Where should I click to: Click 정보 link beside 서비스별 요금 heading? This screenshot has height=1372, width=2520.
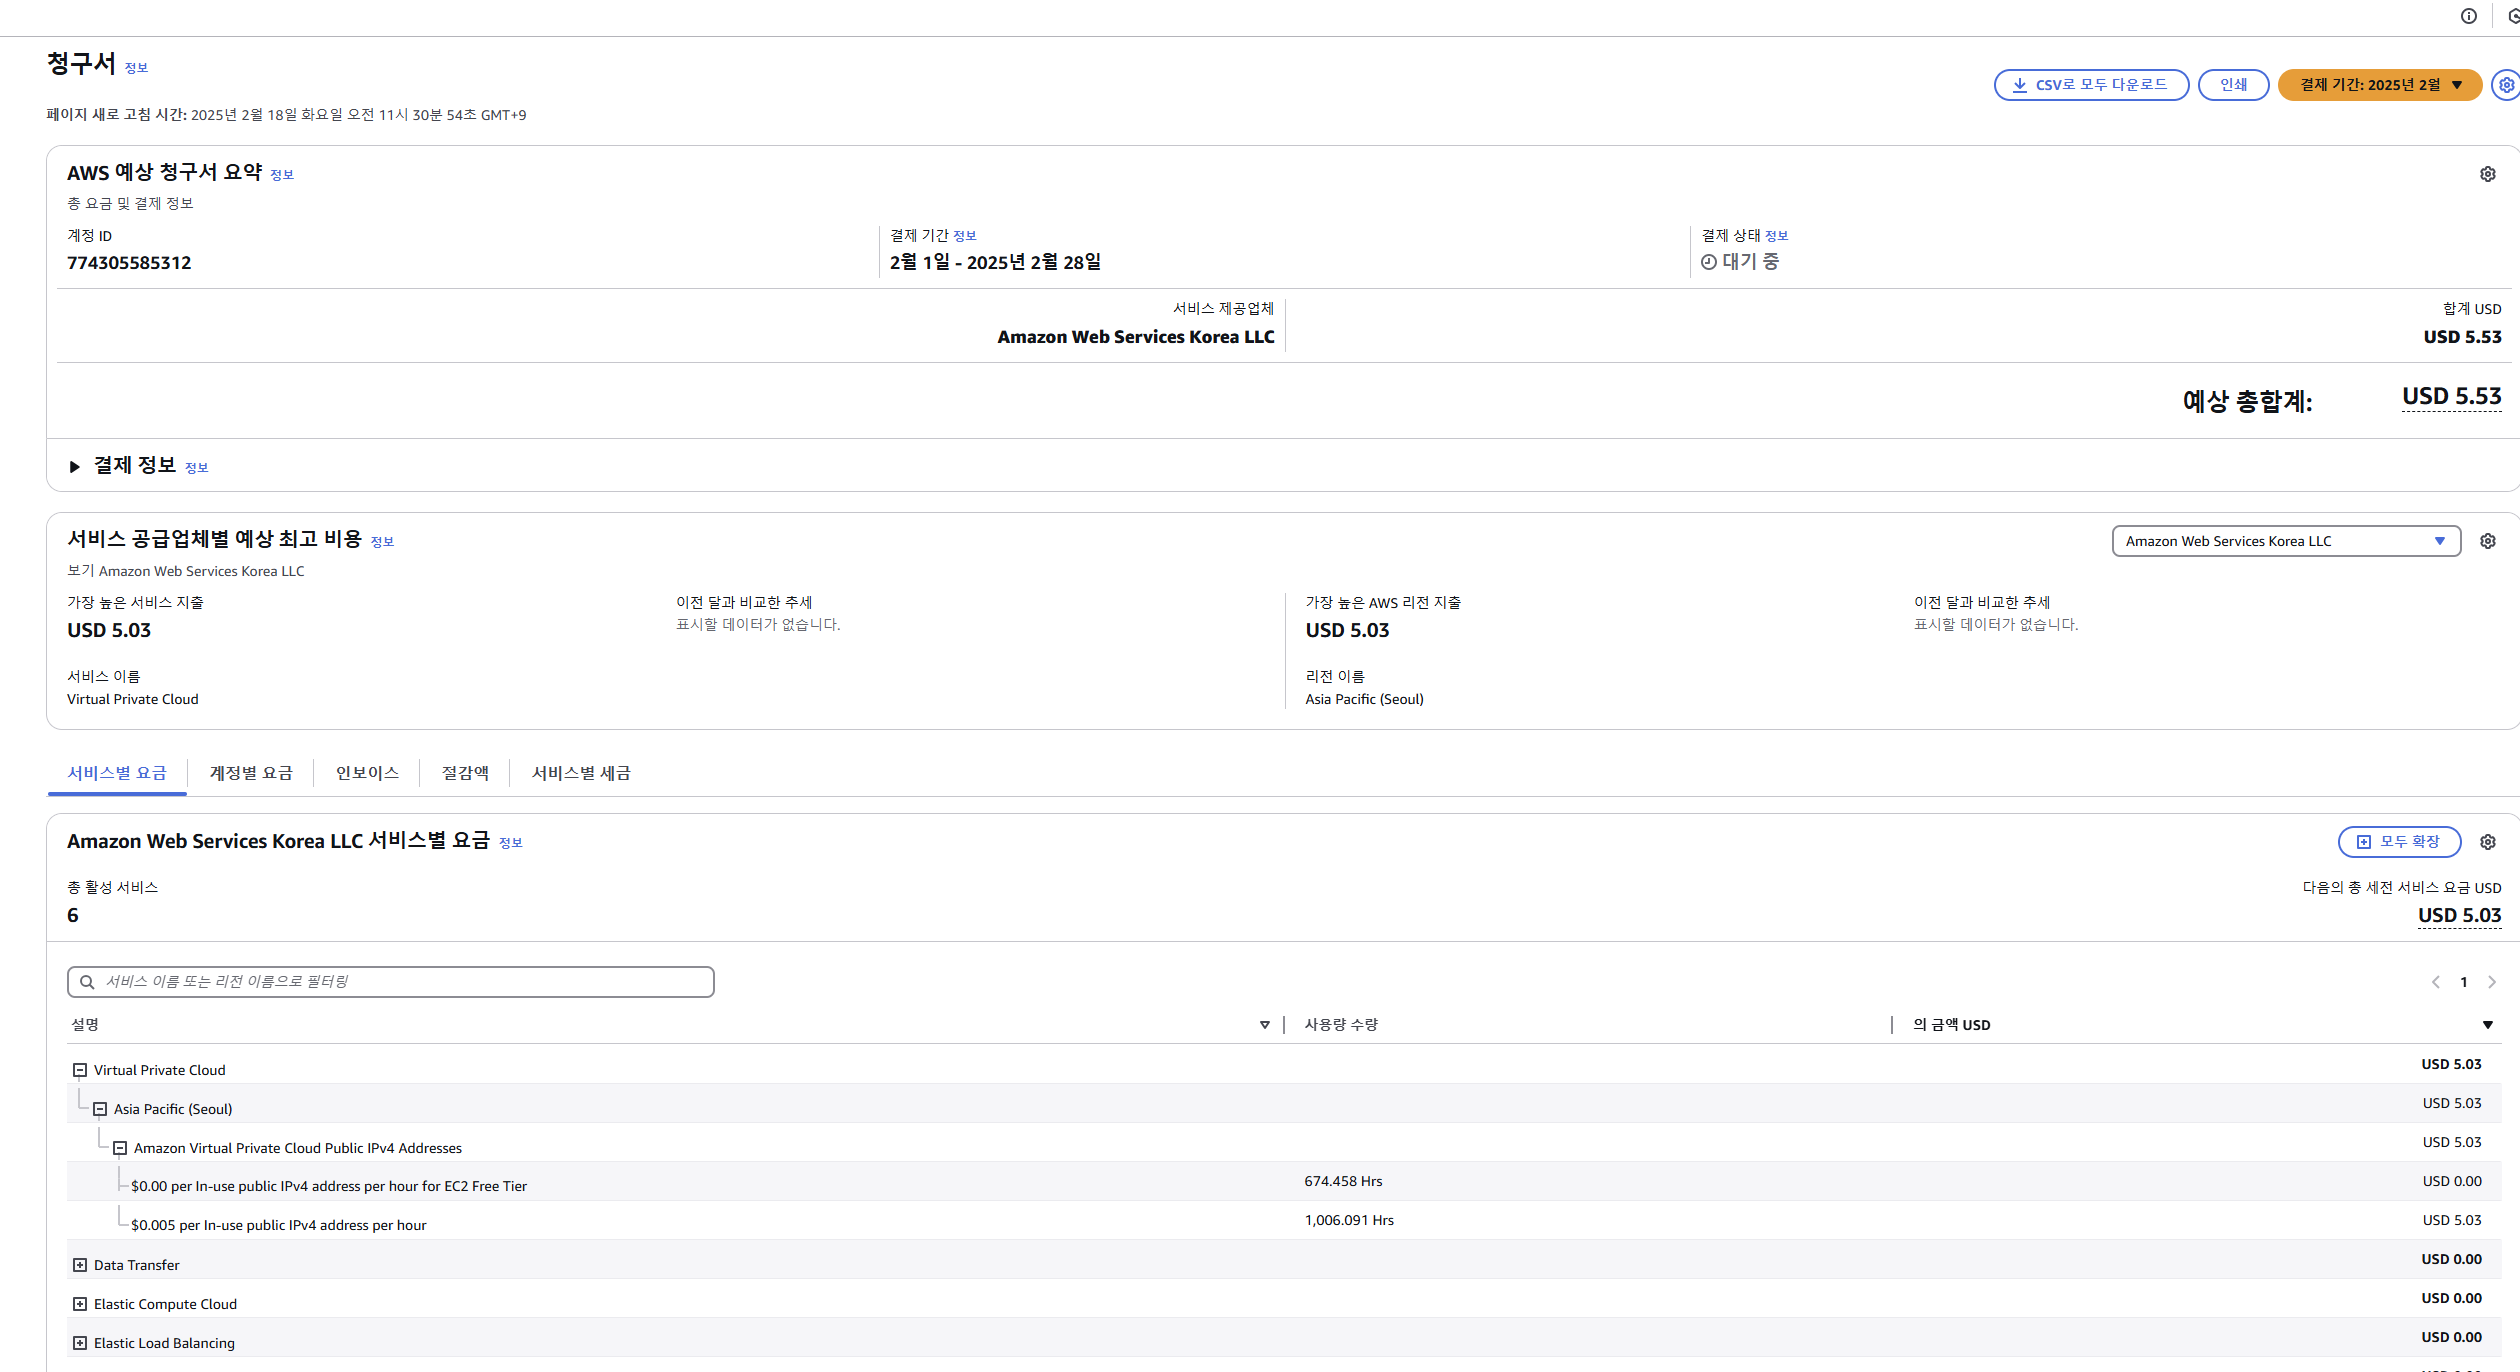pyautogui.click(x=511, y=843)
